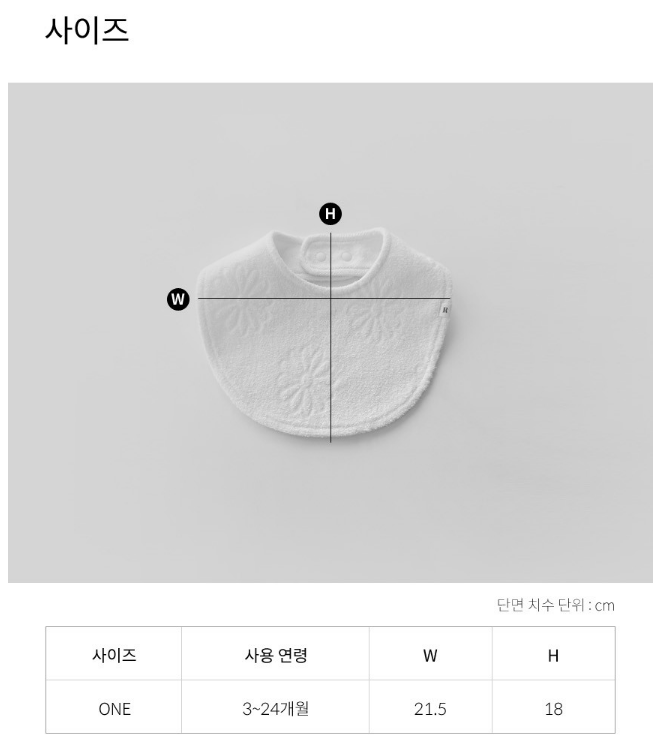
Task: Click the H column header
Action: tap(553, 656)
